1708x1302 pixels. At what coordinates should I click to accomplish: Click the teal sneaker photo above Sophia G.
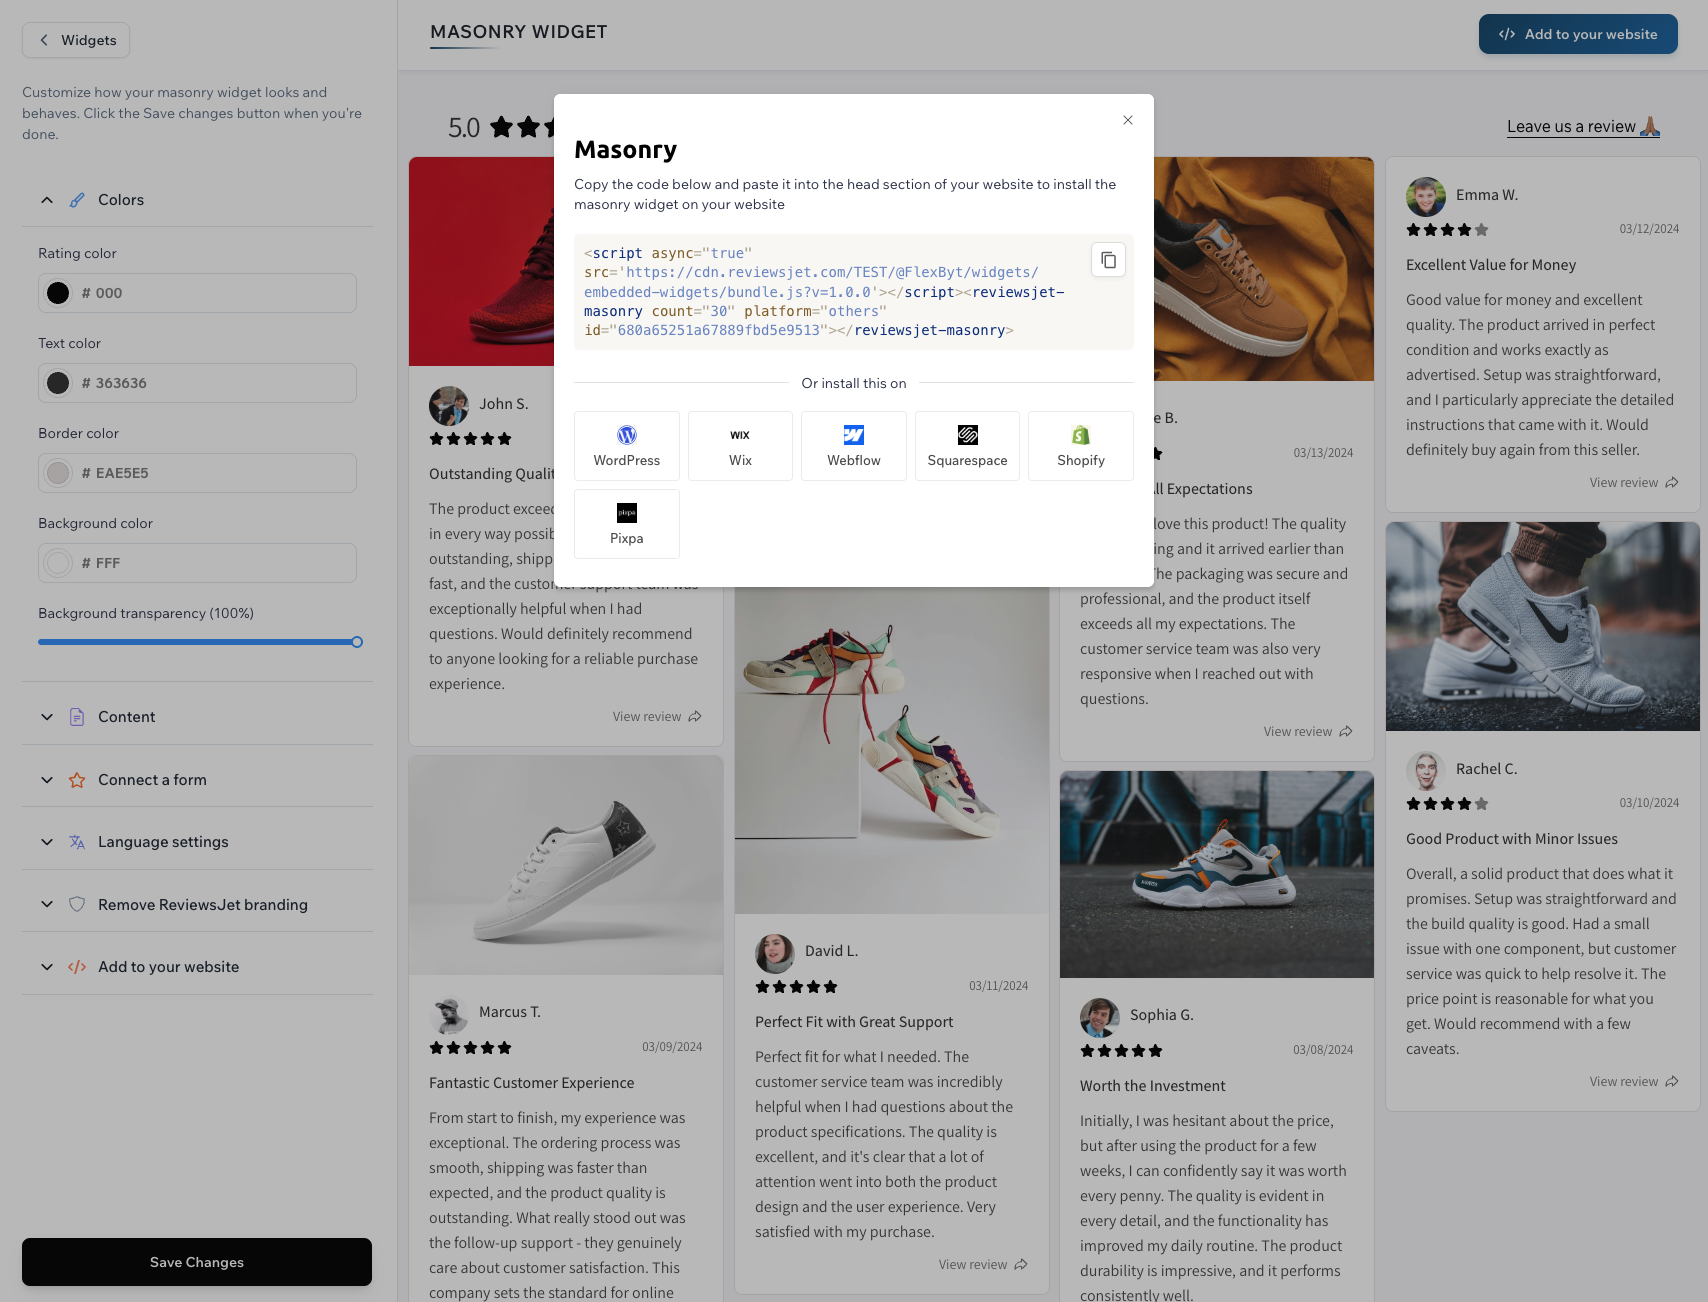tap(1217, 874)
